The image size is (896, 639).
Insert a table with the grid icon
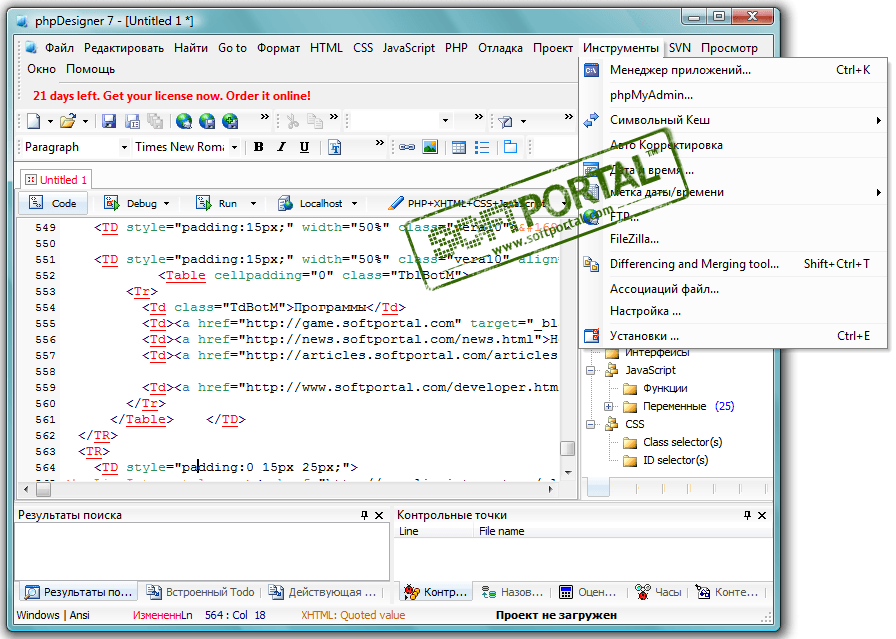(x=458, y=147)
